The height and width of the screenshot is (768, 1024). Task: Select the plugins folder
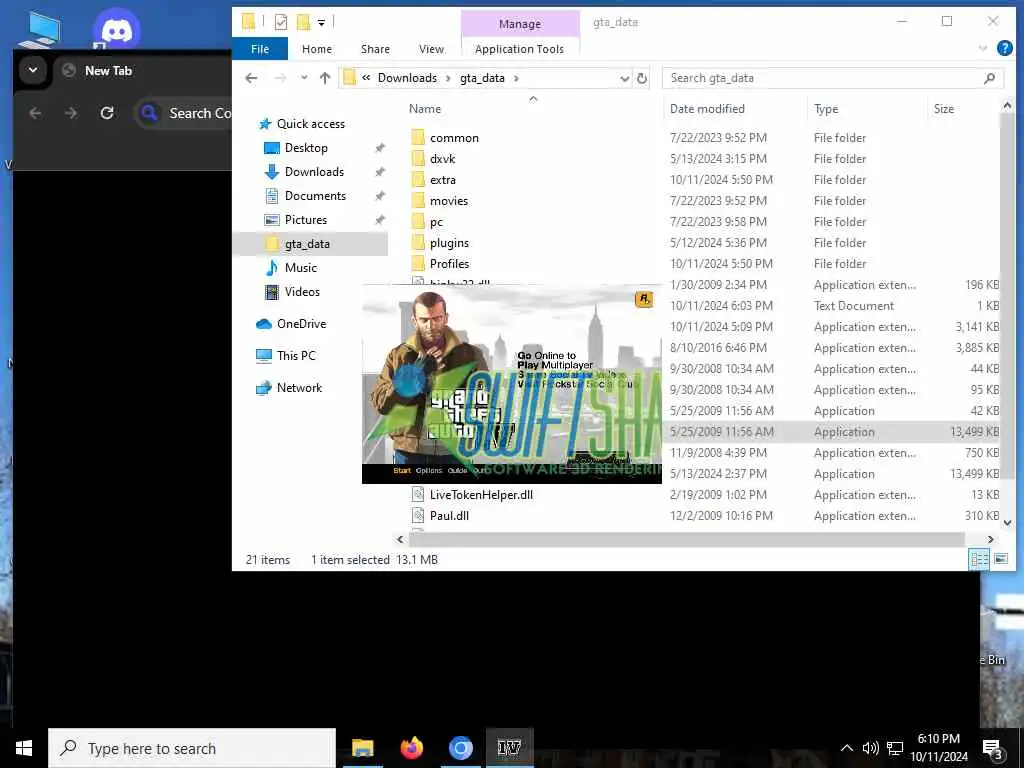pos(449,243)
